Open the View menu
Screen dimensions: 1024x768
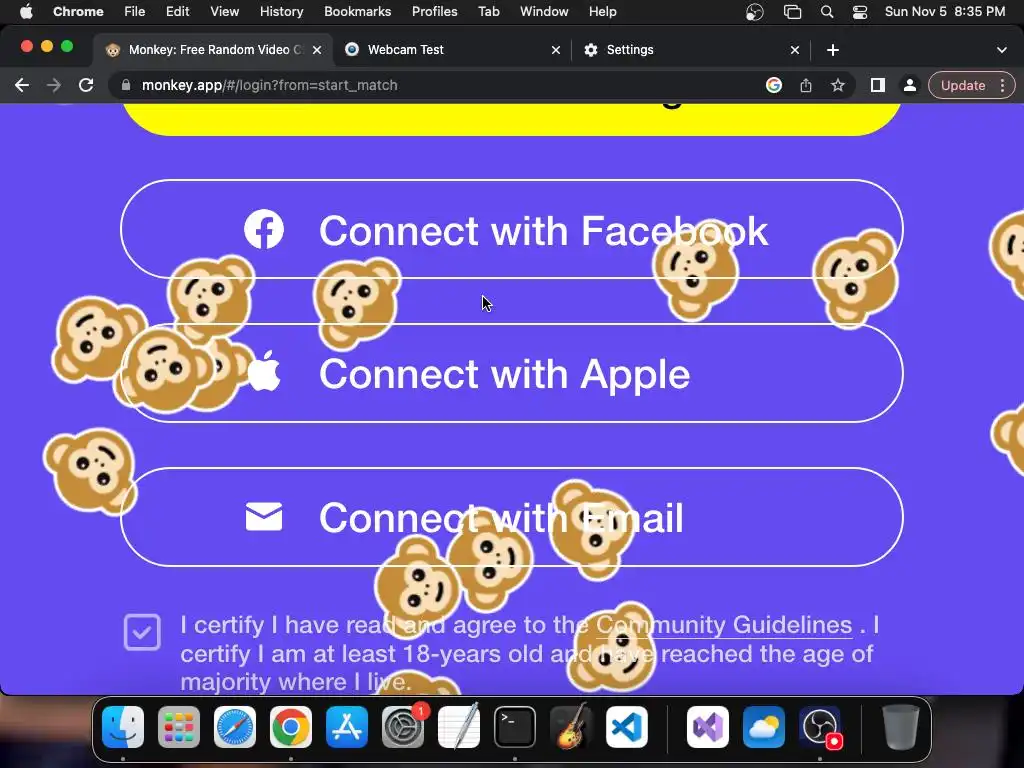[225, 12]
